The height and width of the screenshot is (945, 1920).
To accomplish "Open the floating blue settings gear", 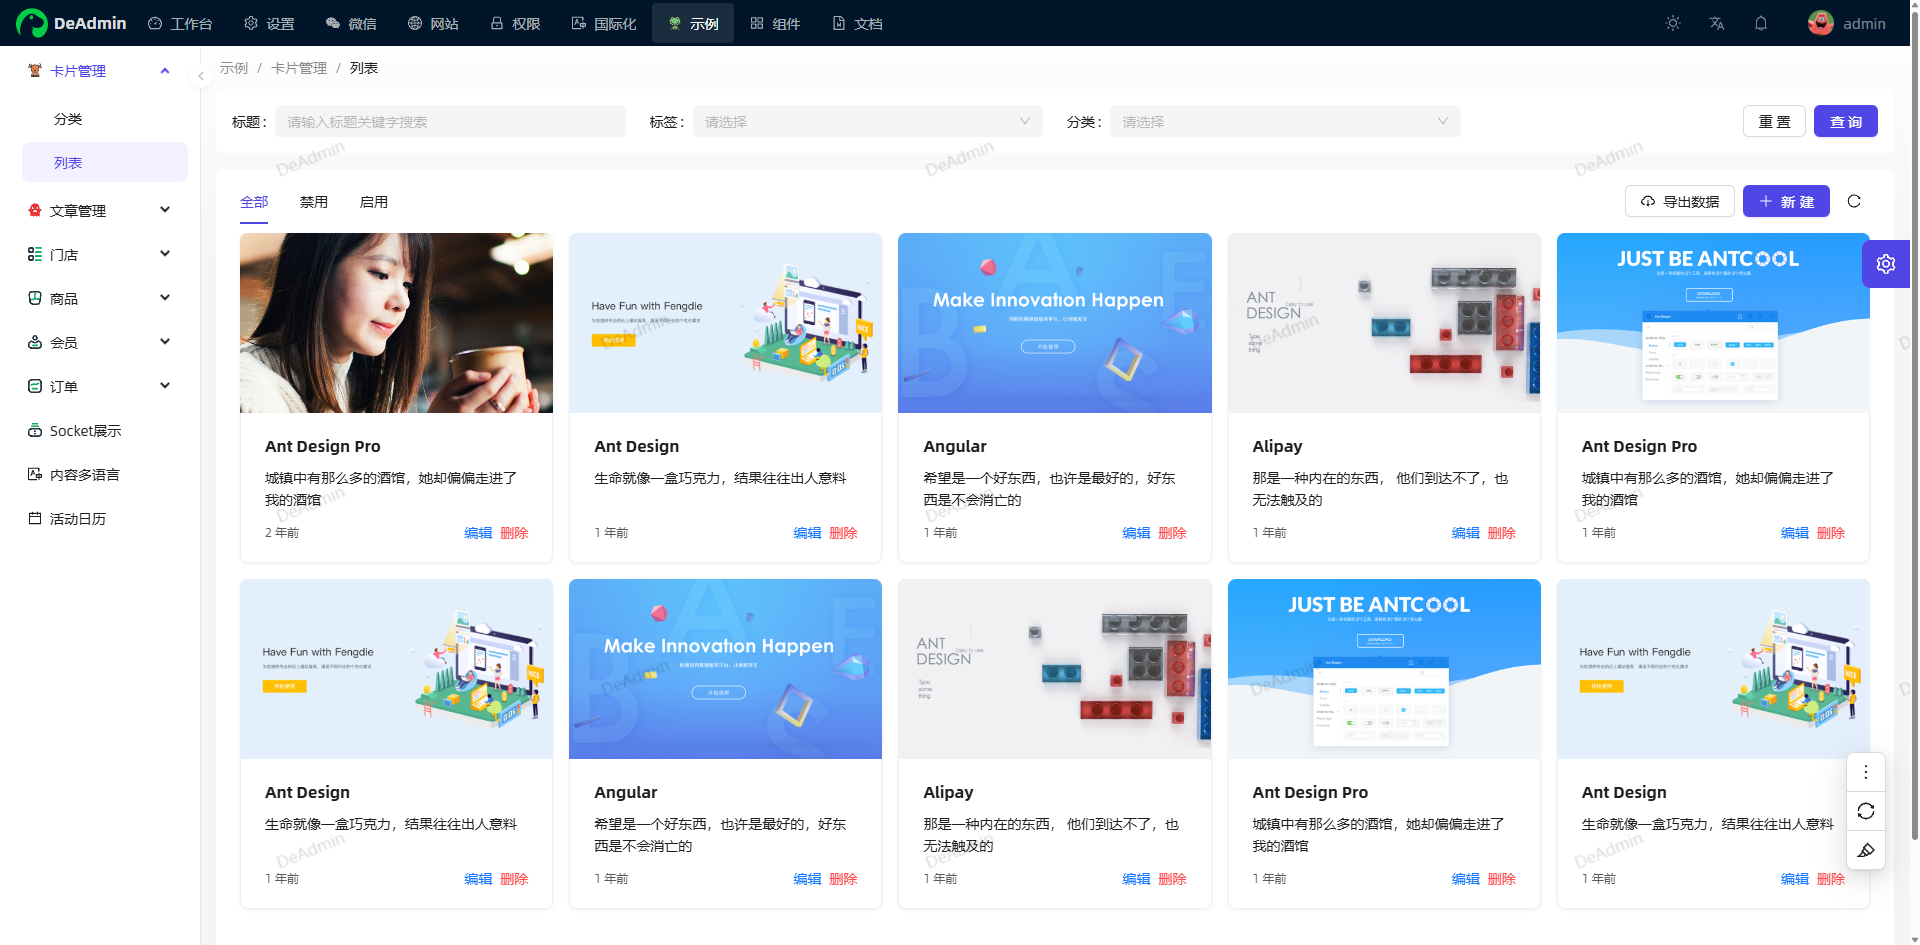I will [x=1886, y=264].
